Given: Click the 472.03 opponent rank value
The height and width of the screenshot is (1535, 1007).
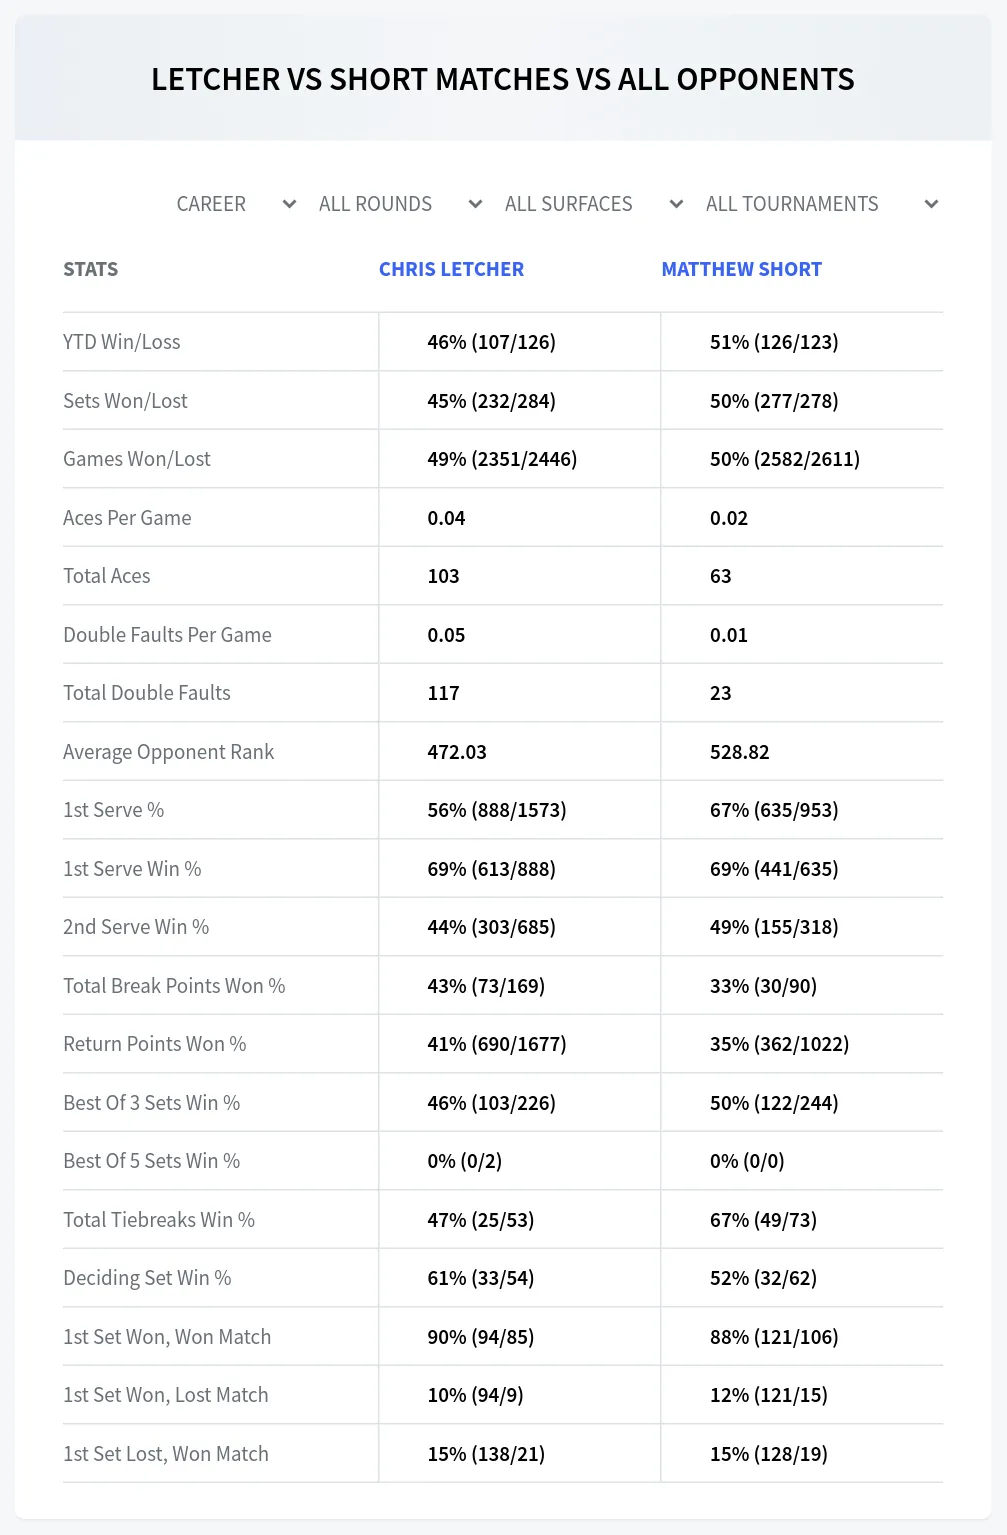Looking at the screenshot, I should pyautogui.click(x=457, y=752).
